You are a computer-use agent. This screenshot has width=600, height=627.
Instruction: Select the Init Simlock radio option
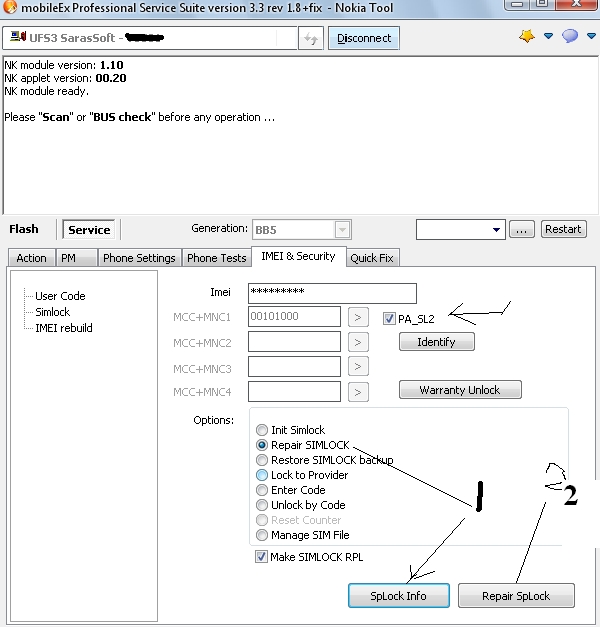pos(262,430)
